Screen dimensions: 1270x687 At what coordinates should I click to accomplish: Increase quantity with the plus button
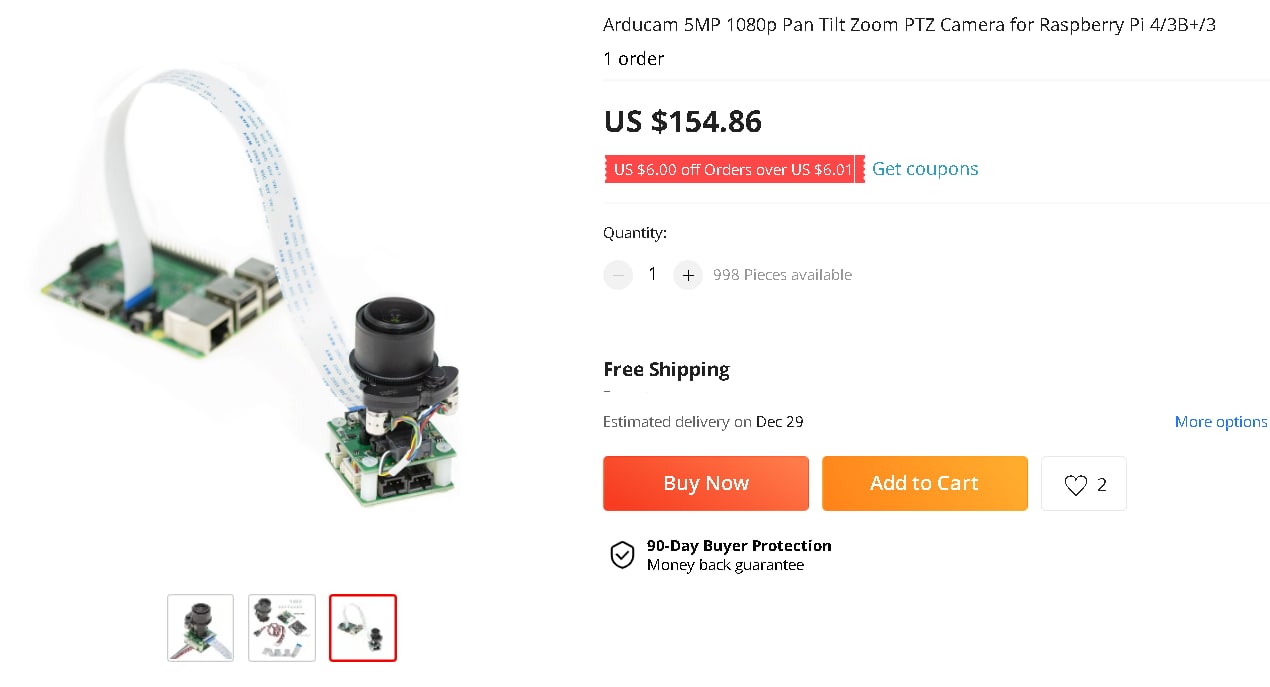pyautogui.click(x=688, y=275)
